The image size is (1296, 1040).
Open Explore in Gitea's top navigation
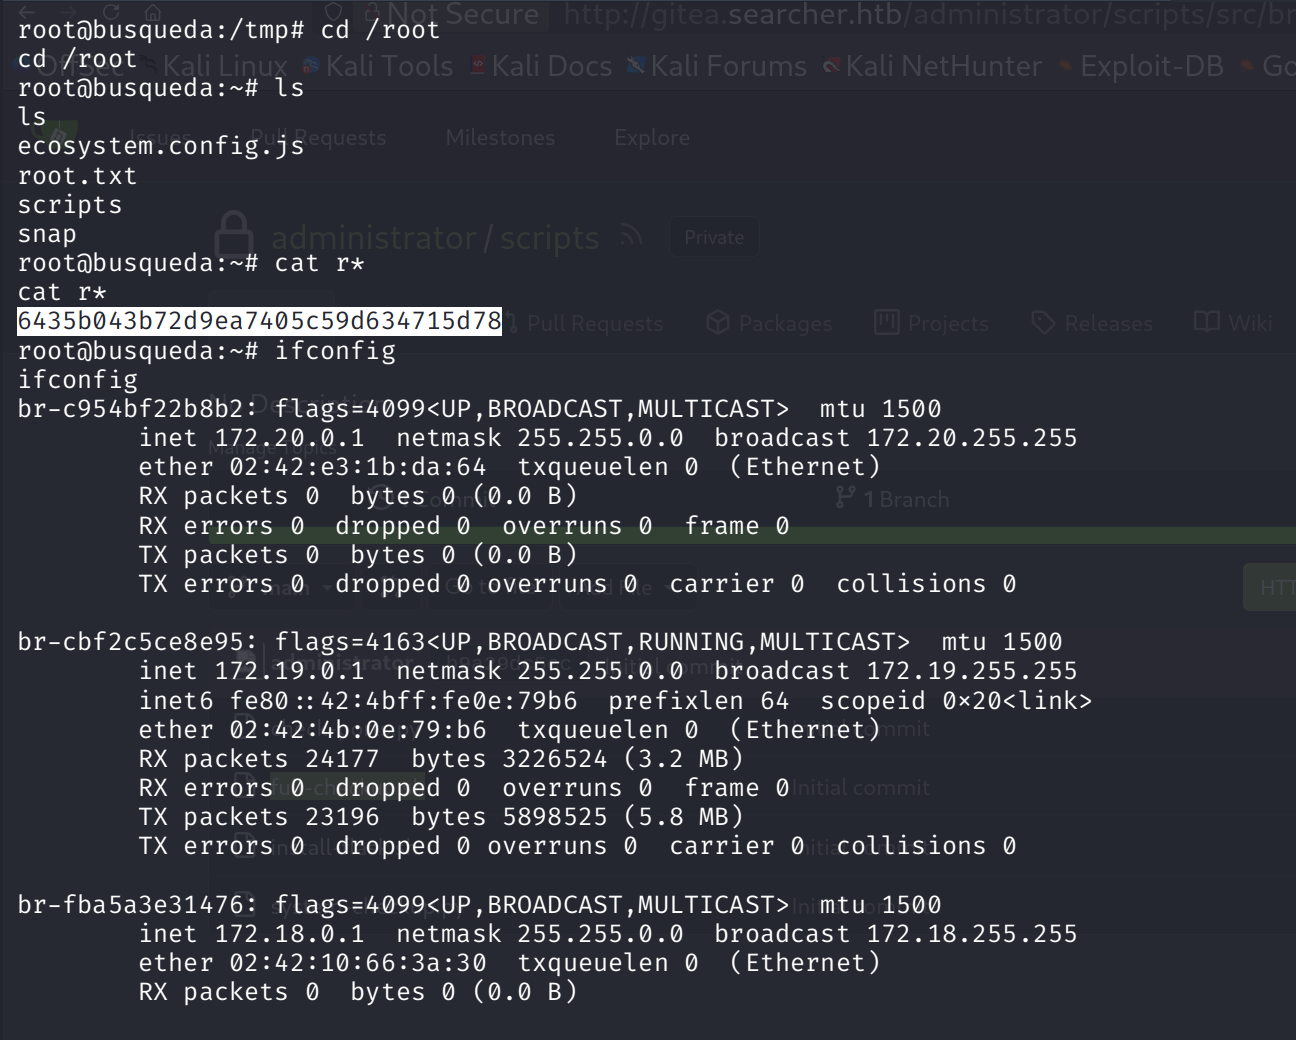coord(652,138)
